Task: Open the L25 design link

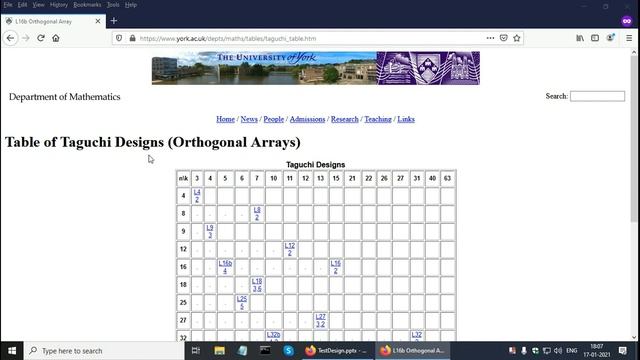Action: [242, 302]
